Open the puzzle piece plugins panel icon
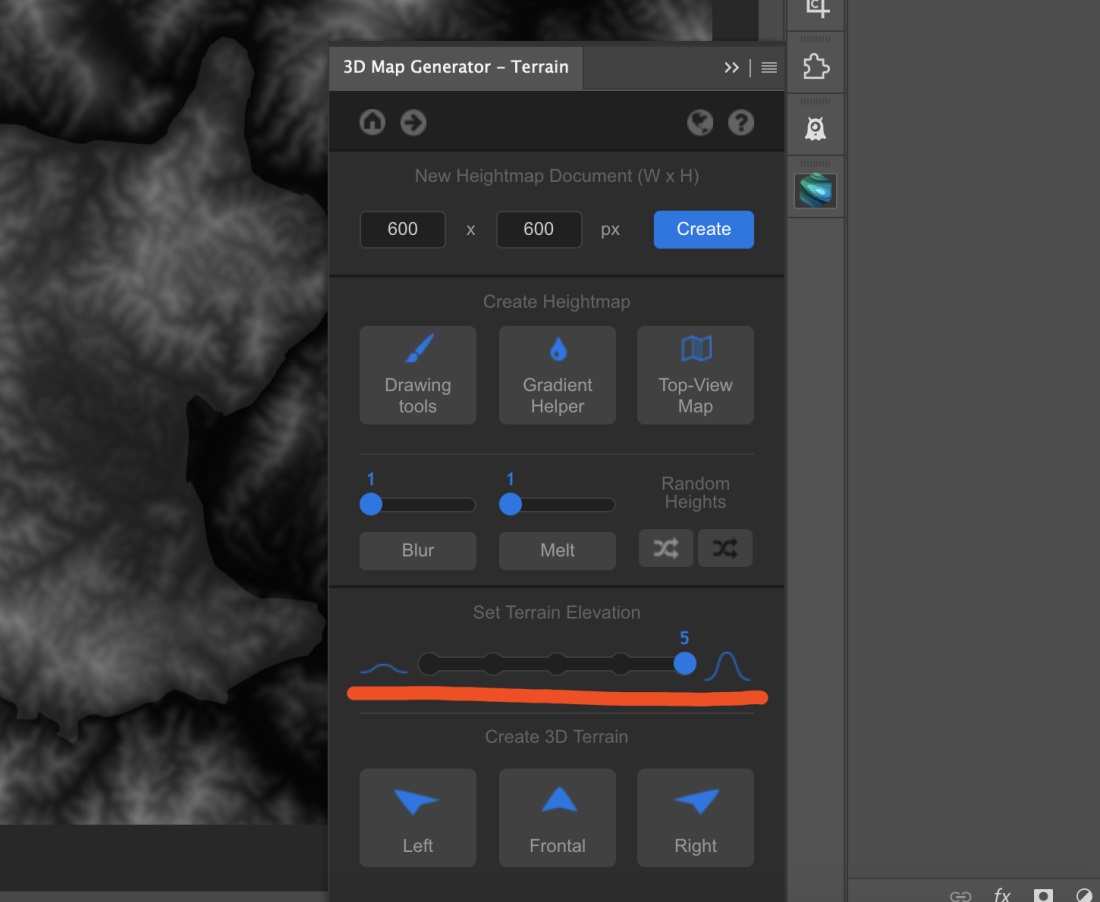The width and height of the screenshot is (1100, 902). 815,67
